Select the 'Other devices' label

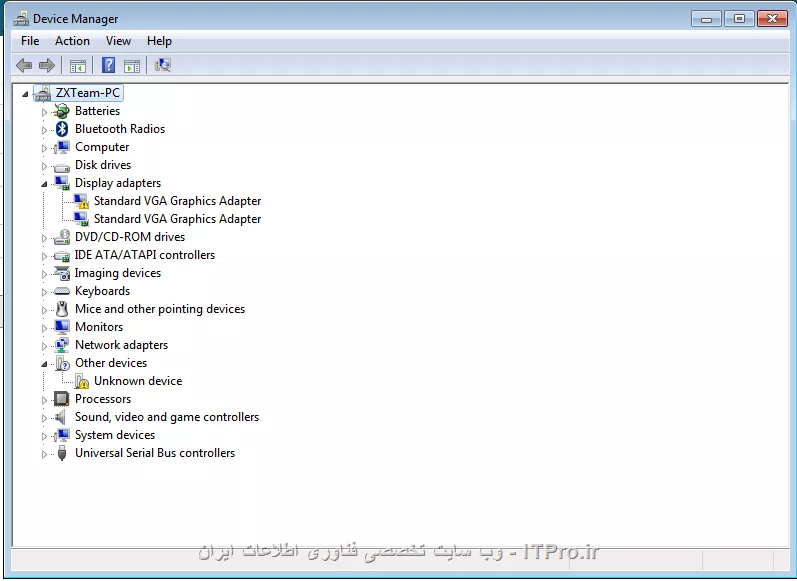(111, 363)
